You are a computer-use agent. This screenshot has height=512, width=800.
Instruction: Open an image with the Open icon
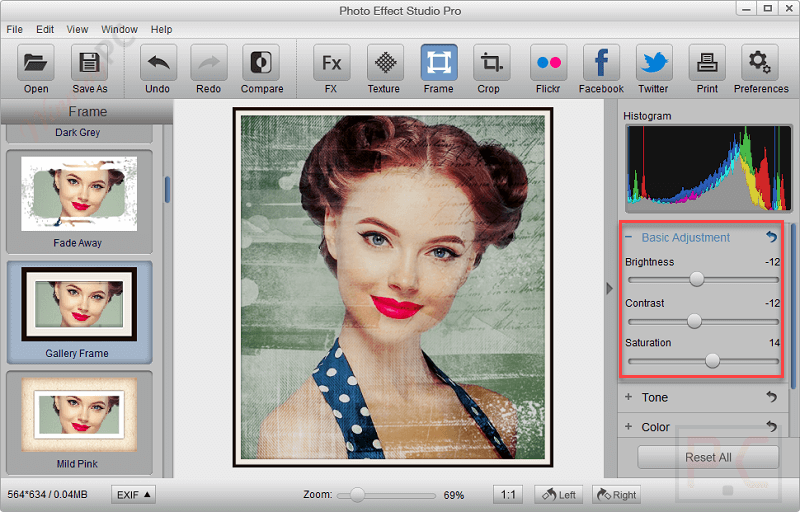pos(36,63)
